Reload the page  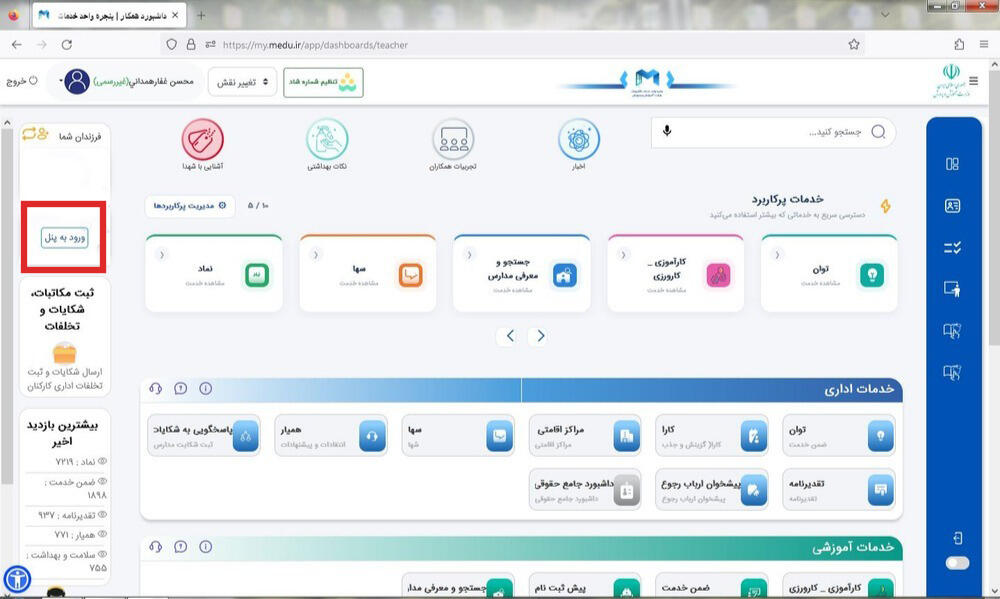tap(66, 45)
